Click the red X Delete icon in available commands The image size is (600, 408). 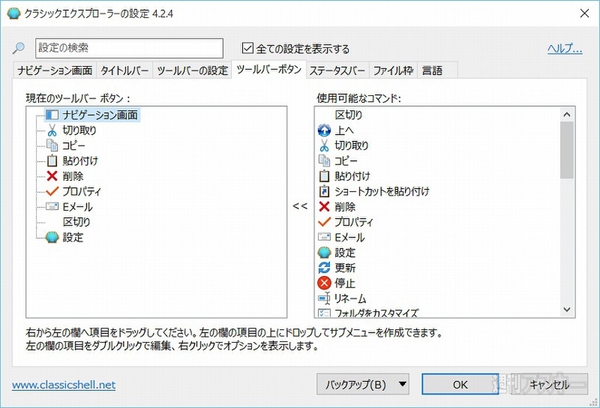(324, 207)
